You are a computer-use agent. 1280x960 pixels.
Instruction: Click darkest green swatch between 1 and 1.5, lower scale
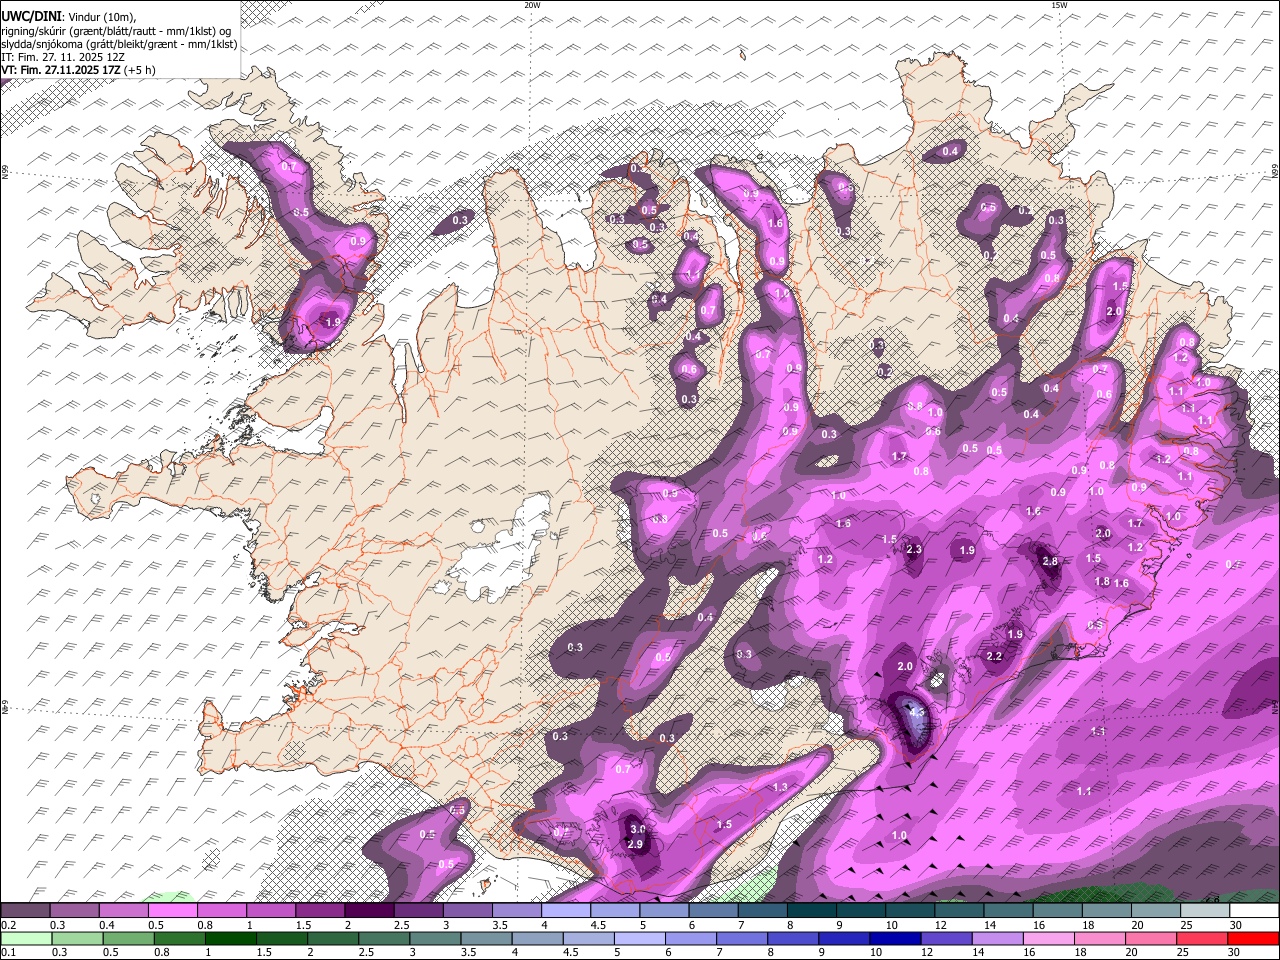click(x=230, y=939)
